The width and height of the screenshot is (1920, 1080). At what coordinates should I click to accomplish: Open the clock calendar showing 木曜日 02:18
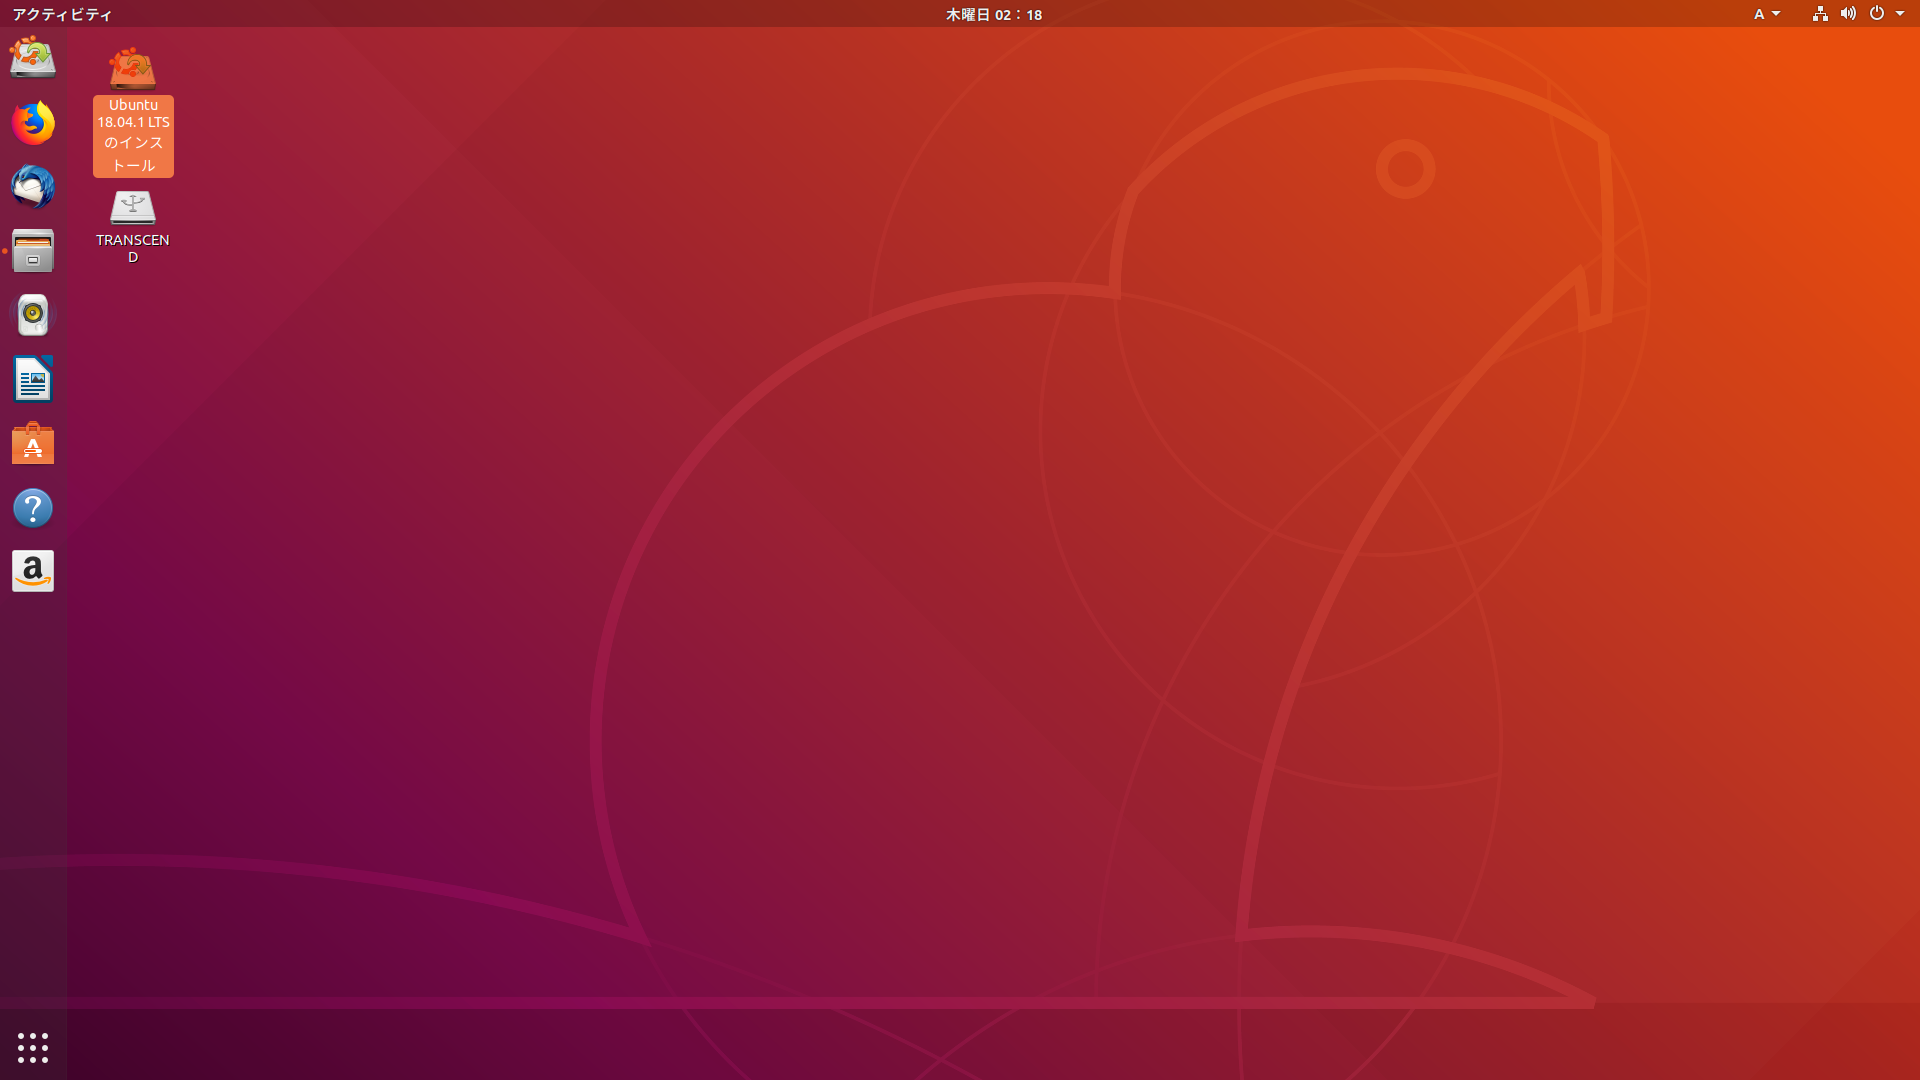(994, 14)
